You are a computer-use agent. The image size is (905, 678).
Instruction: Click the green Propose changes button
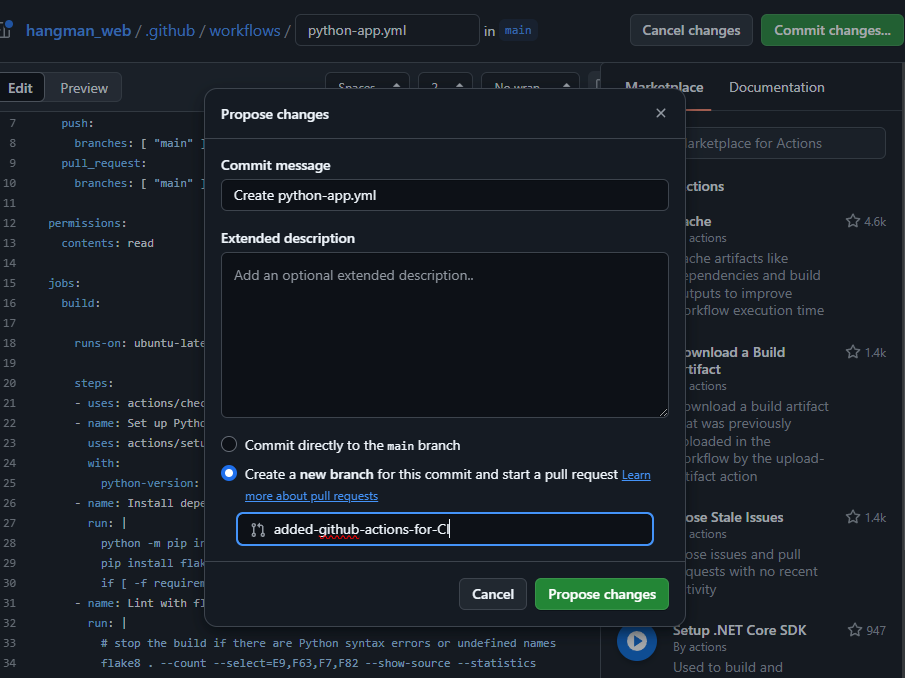point(601,594)
